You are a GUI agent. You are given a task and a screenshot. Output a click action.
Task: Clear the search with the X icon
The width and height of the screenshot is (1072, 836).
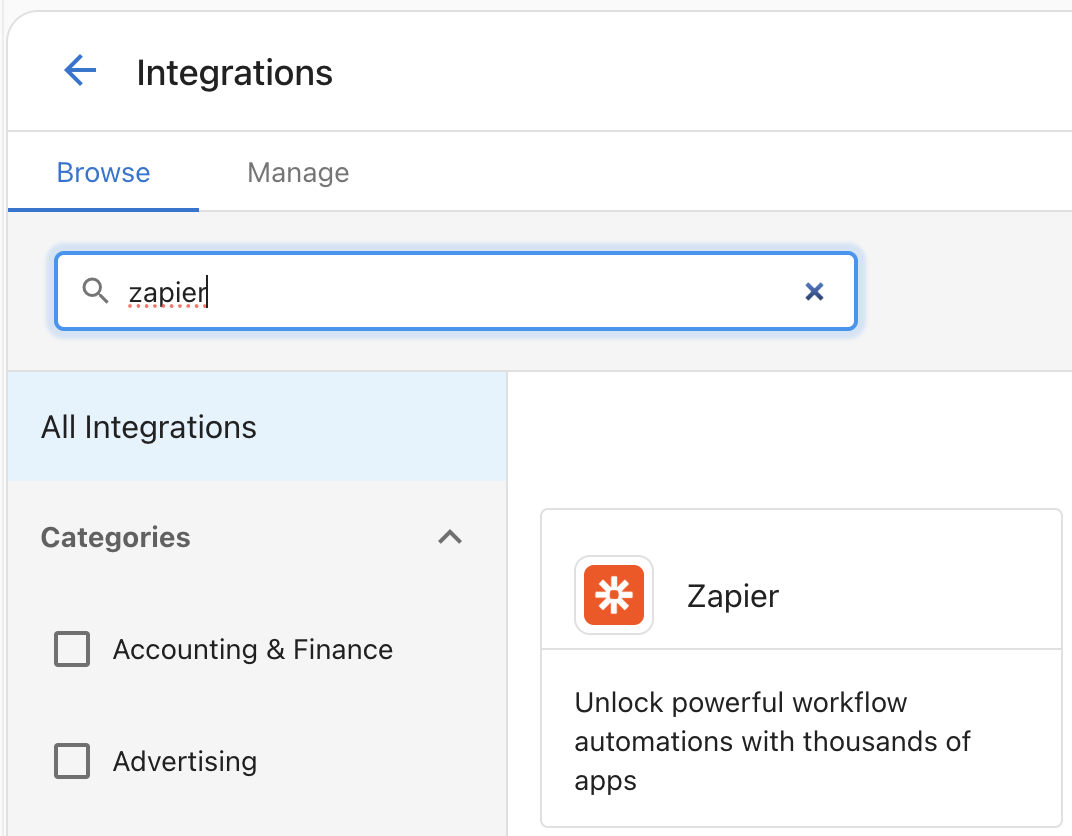click(x=814, y=291)
